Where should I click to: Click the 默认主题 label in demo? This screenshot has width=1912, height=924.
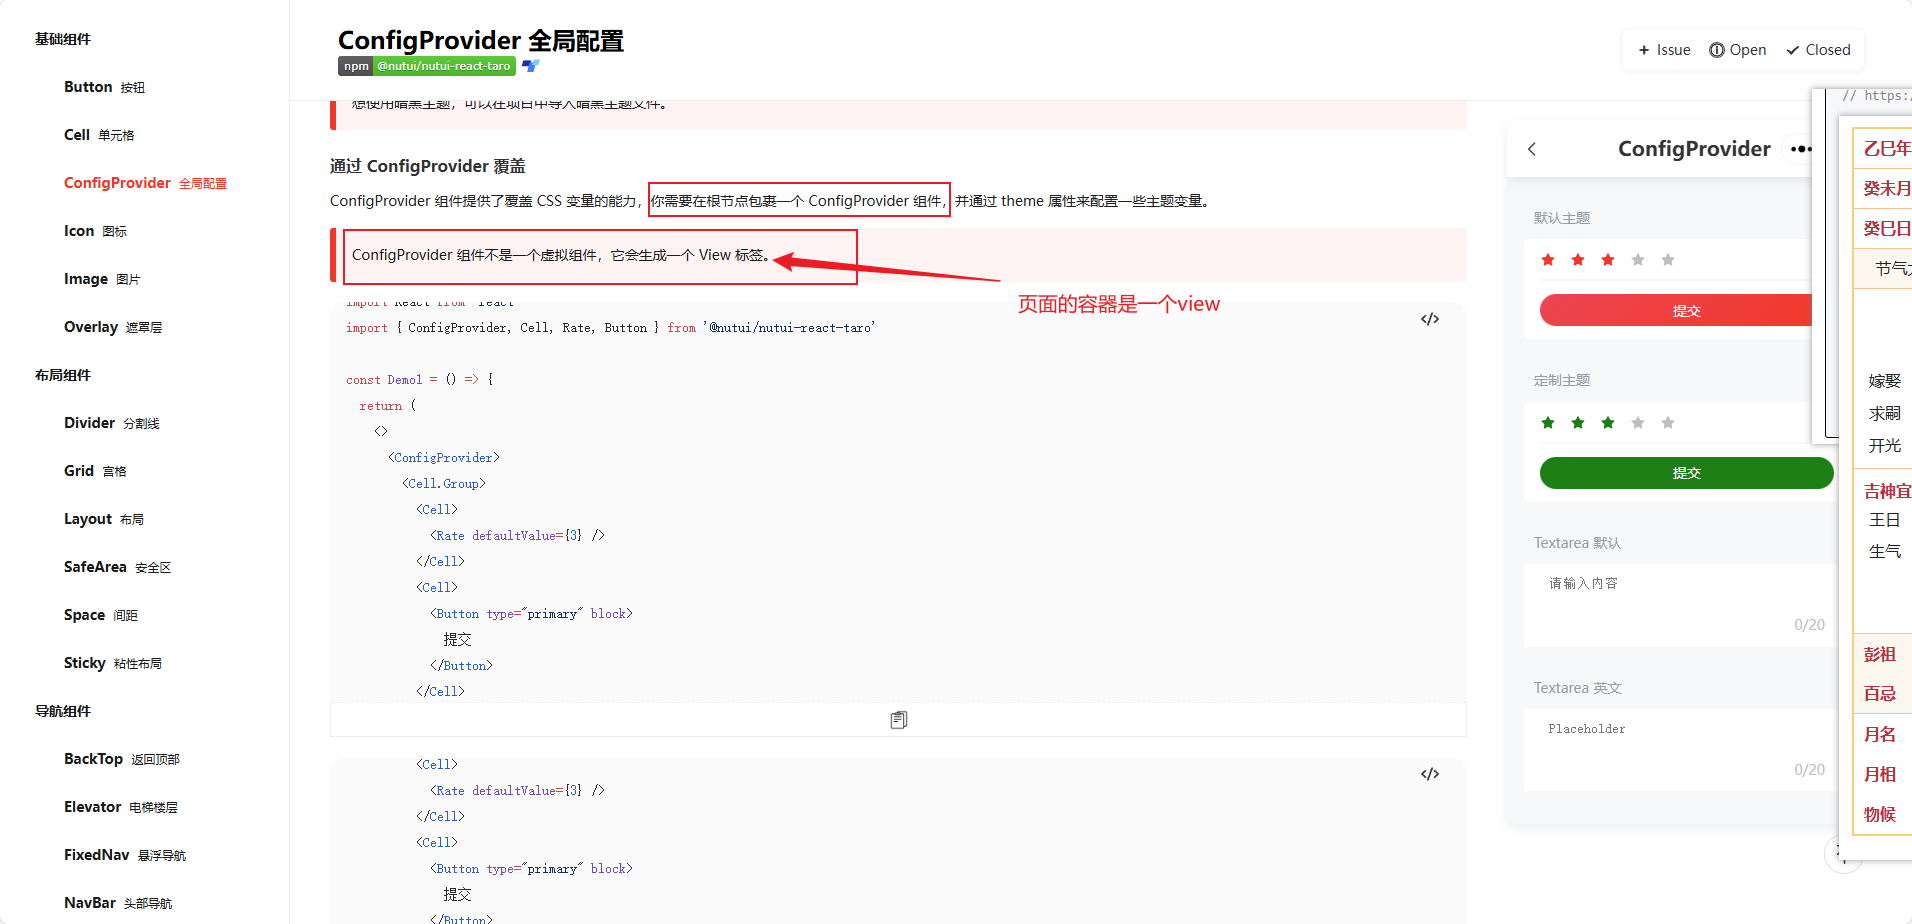tap(1562, 218)
